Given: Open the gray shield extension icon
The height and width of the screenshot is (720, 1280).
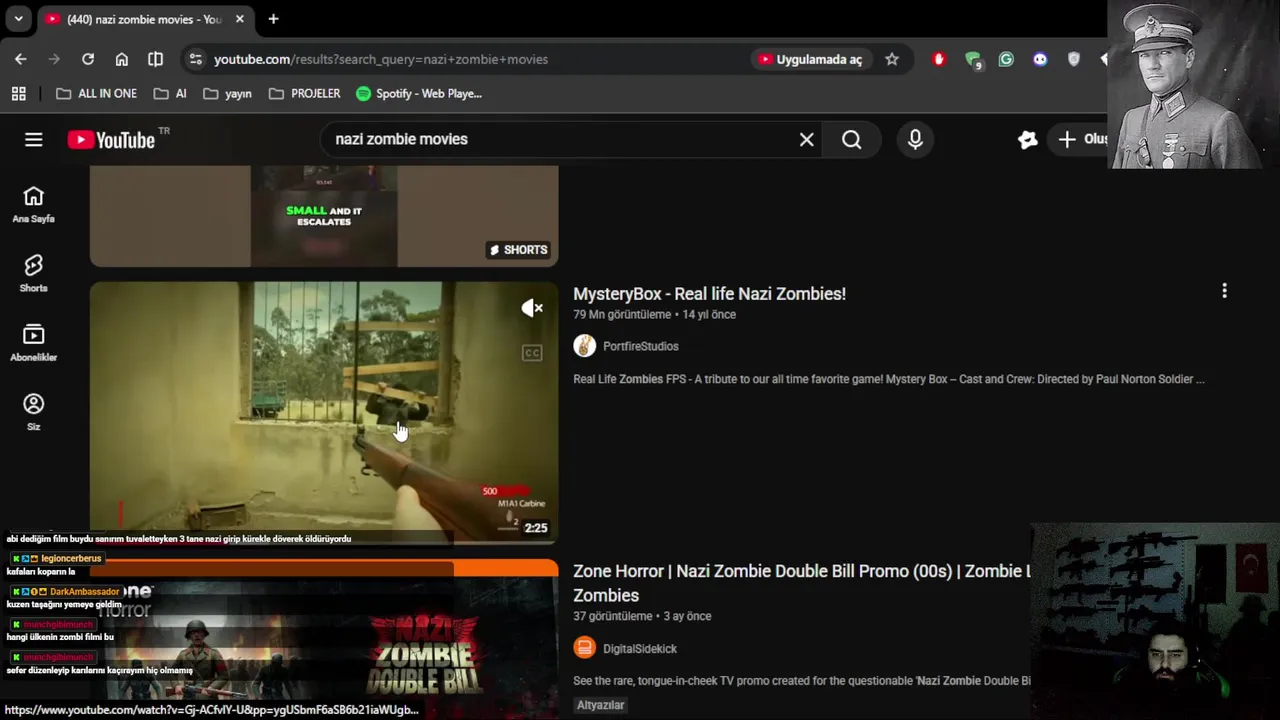Looking at the screenshot, I should point(1074,59).
